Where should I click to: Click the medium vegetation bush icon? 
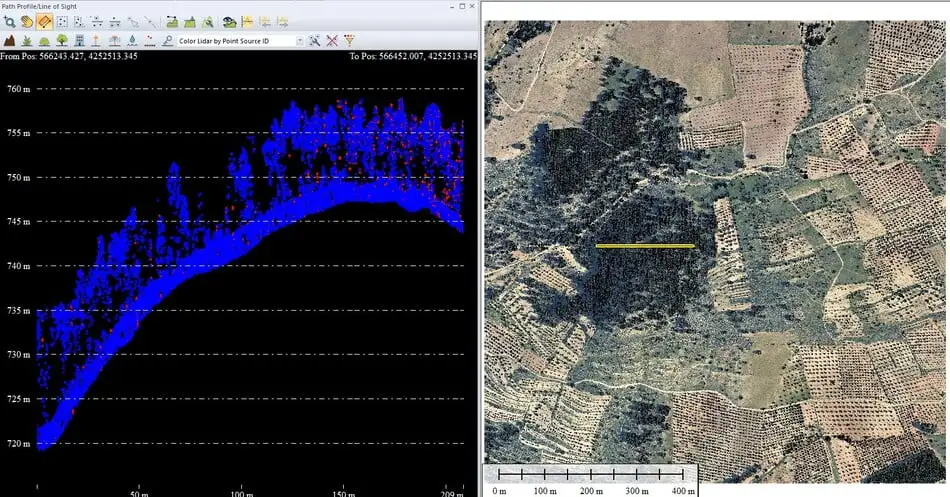click(45, 41)
